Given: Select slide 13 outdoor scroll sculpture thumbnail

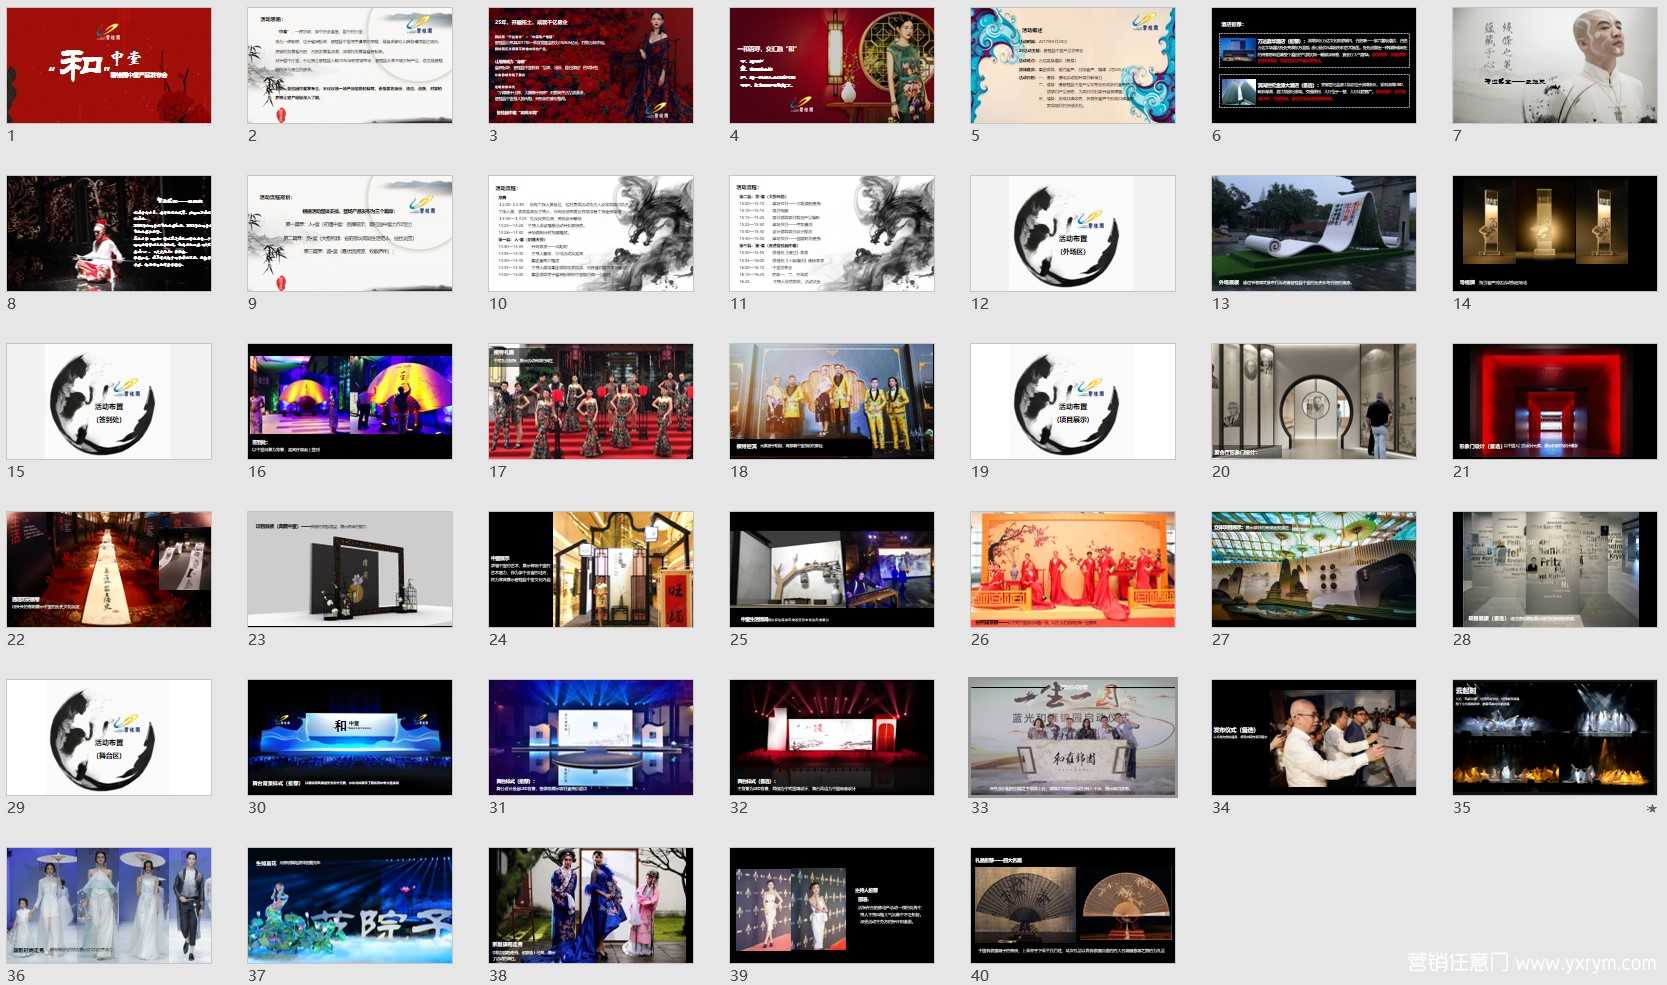Looking at the screenshot, I should [1314, 234].
